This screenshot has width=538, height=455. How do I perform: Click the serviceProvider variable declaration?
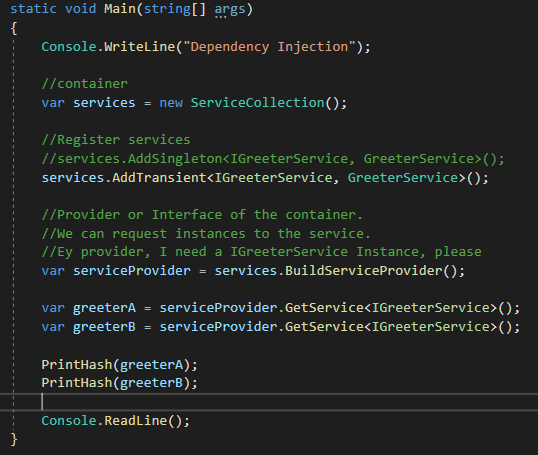(x=132, y=271)
